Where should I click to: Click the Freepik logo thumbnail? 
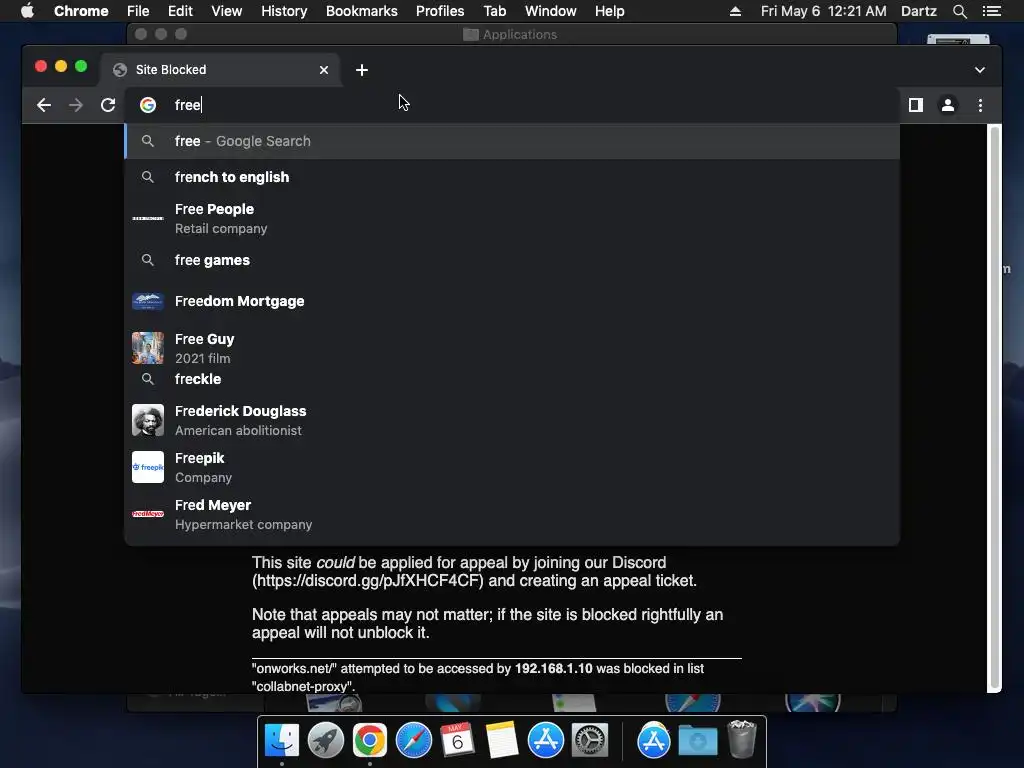pyautogui.click(x=148, y=467)
